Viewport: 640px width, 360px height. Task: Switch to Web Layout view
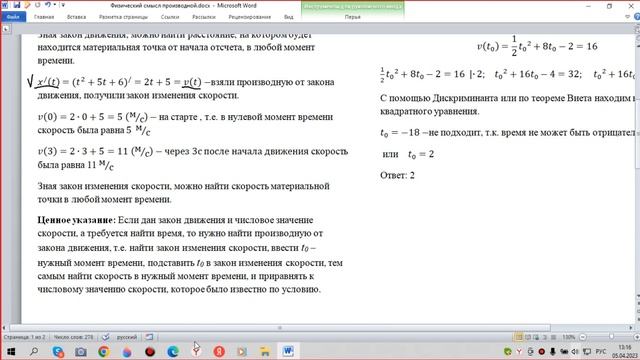click(x=536, y=337)
